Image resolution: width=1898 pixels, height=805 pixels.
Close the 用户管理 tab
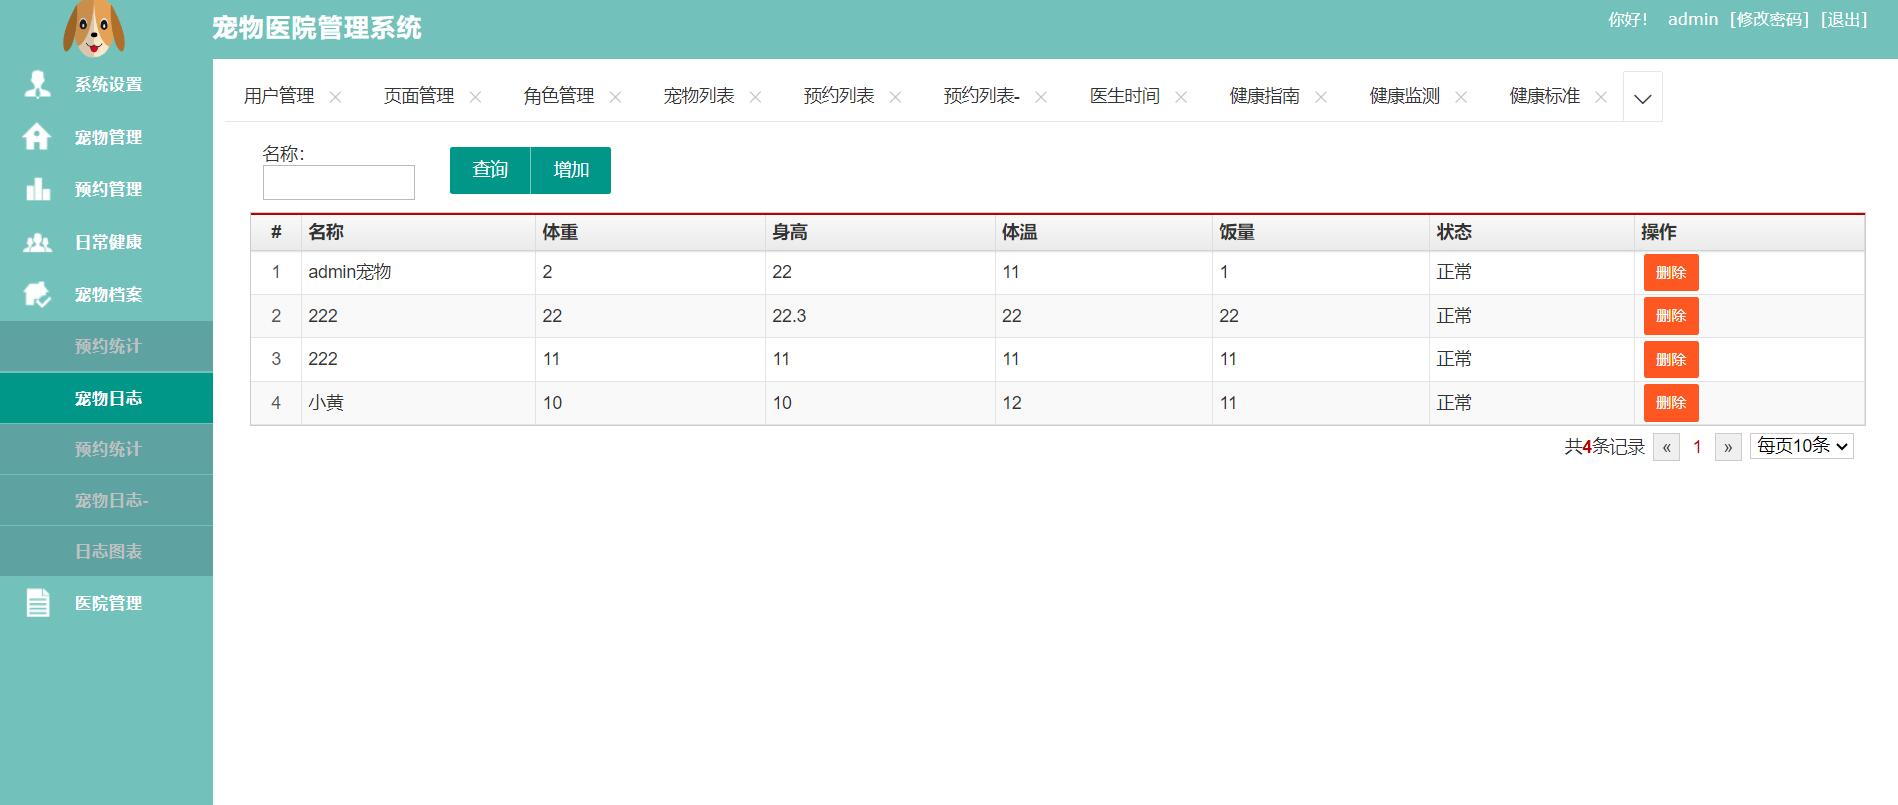pos(335,97)
